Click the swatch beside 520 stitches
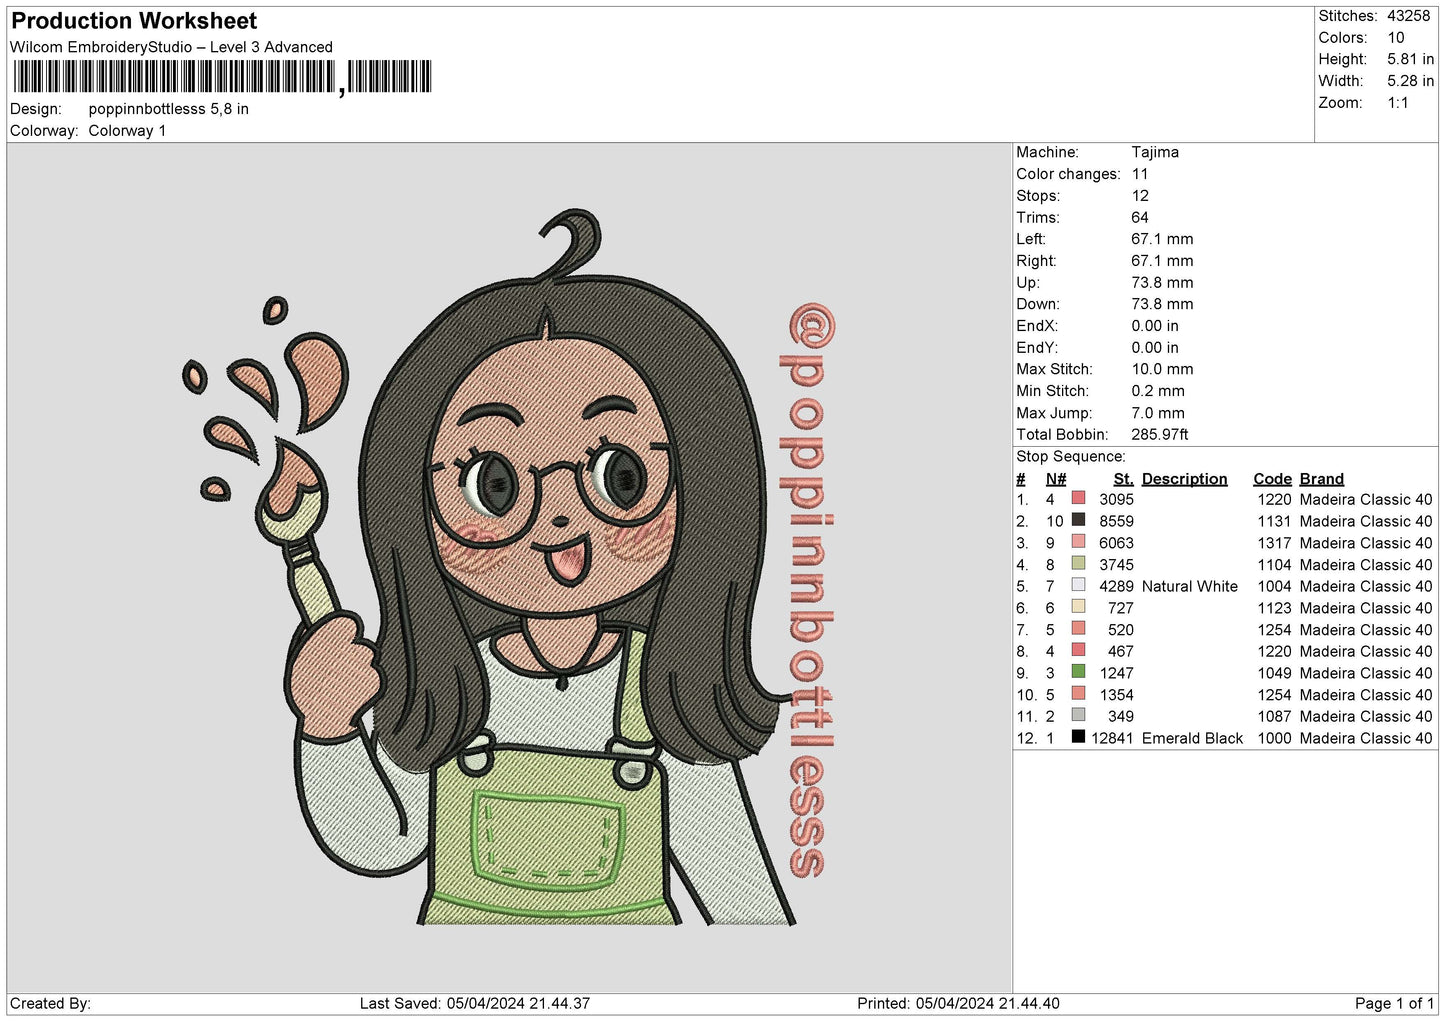 coord(1078,629)
